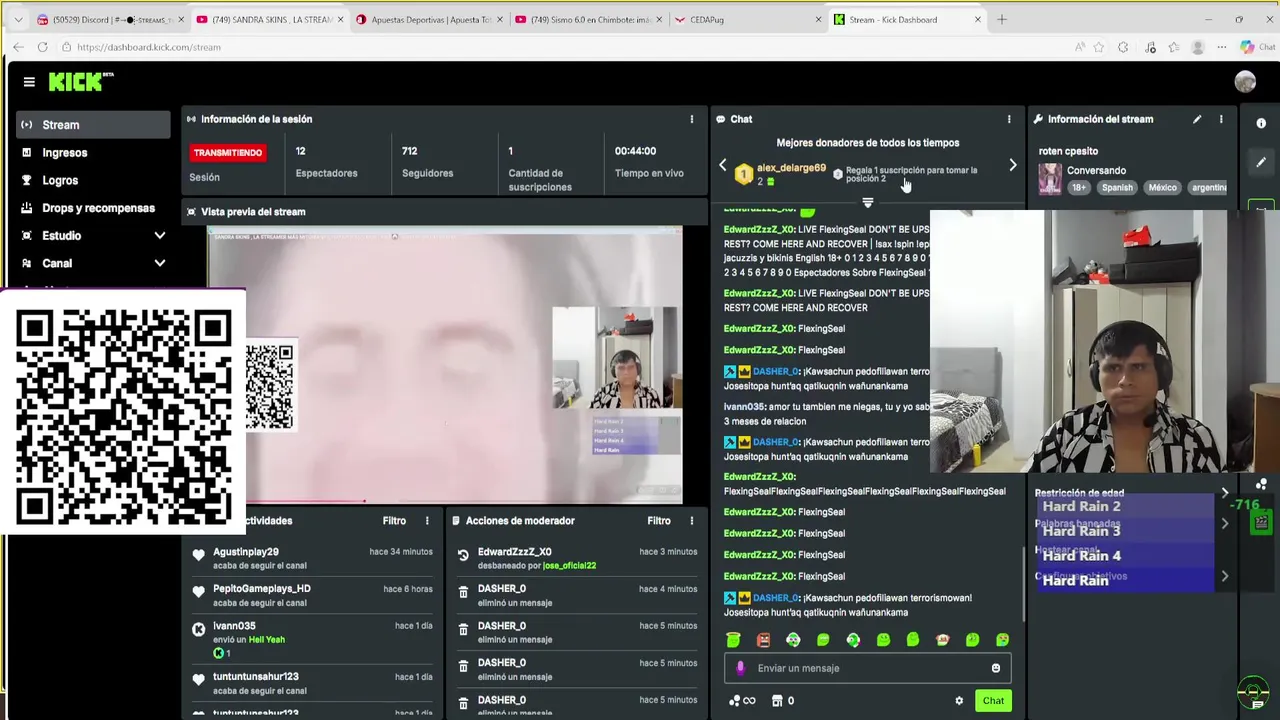Show next top donor with right arrow
This screenshot has width=1280, height=720.
(x=1012, y=166)
